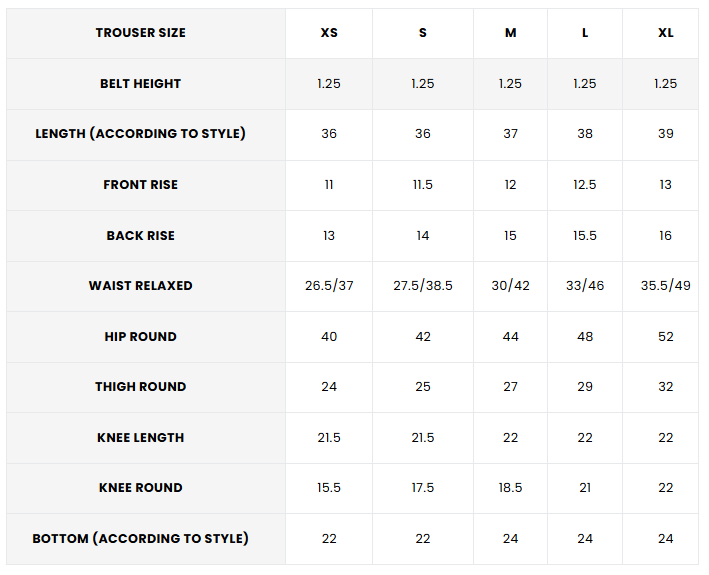The height and width of the screenshot is (575, 709).
Task: Click the hip round value 52
Action: click(x=666, y=337)
